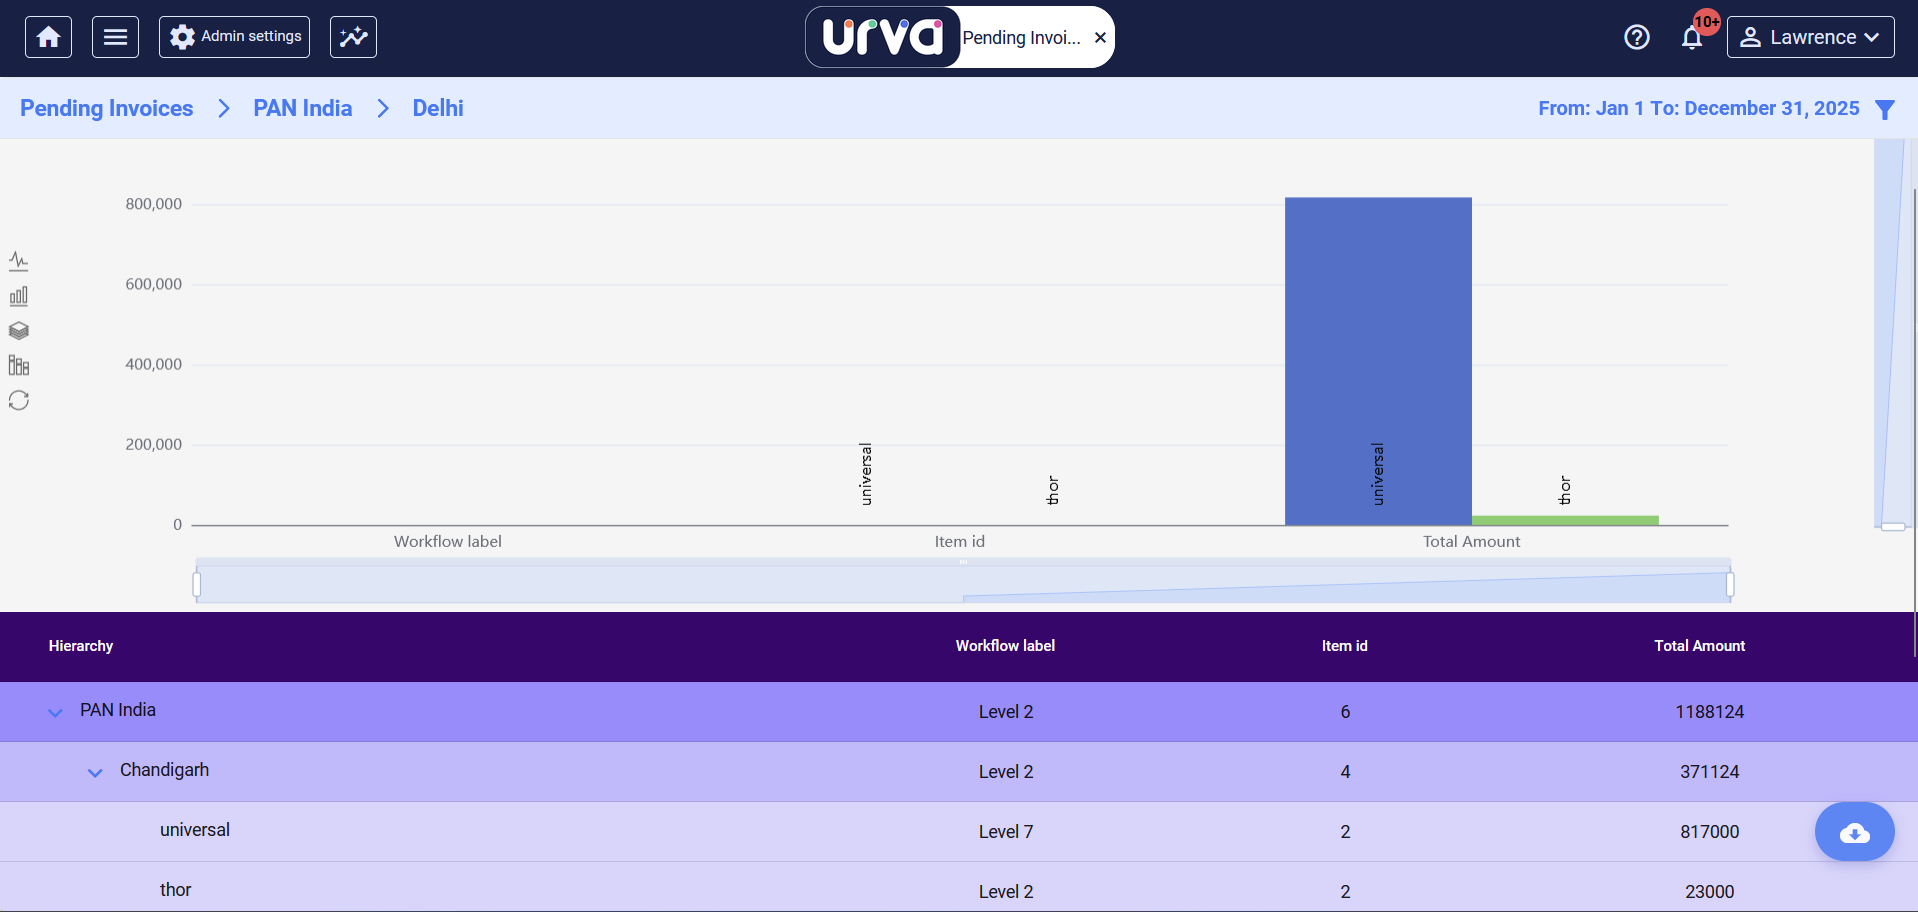Switch chart to stacked view

click(x=19, y=331)
